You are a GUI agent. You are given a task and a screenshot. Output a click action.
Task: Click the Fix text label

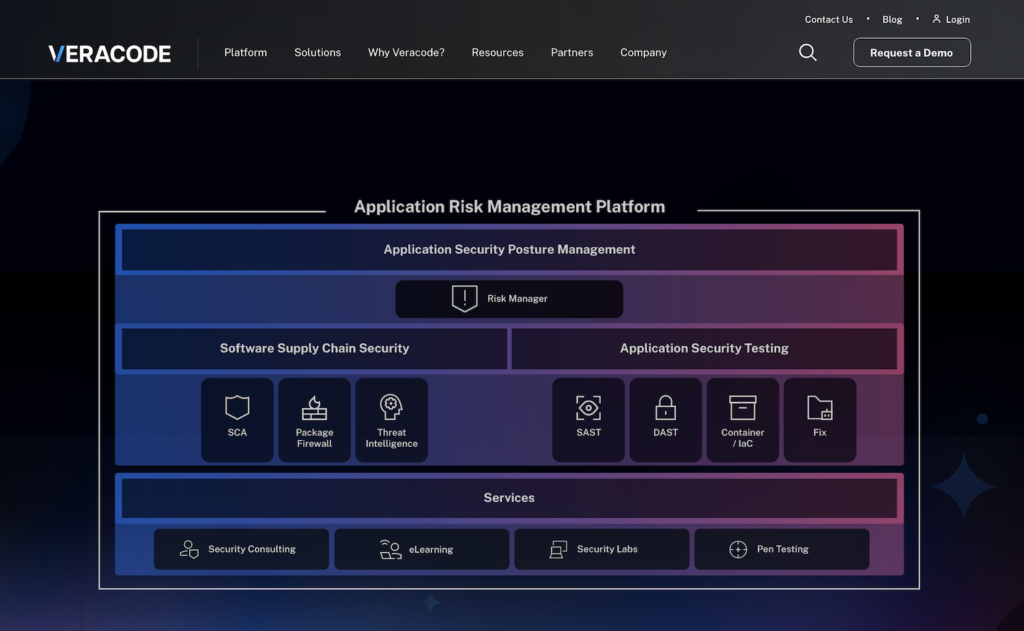(820, 432)
